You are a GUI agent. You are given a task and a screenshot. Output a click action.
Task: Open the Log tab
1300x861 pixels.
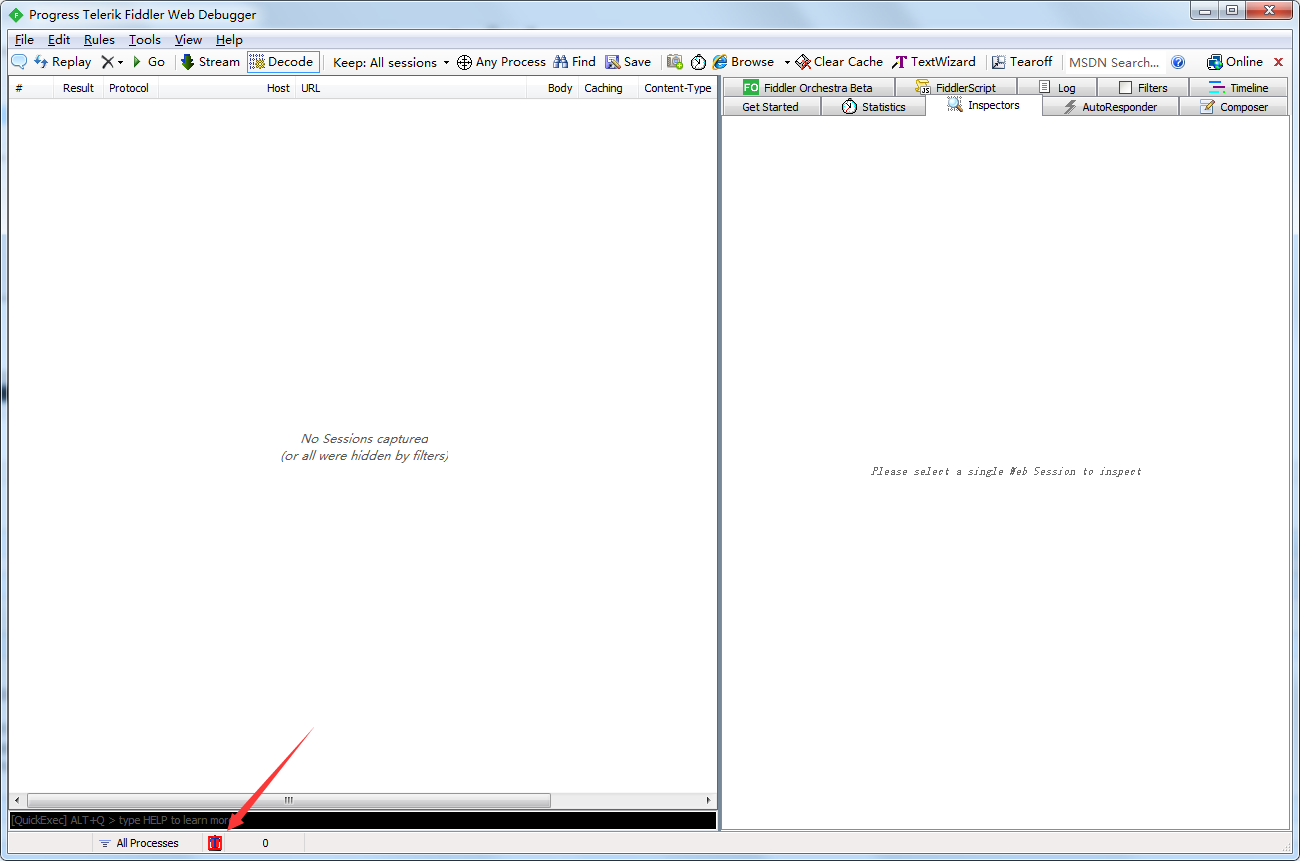point(1057,88)
